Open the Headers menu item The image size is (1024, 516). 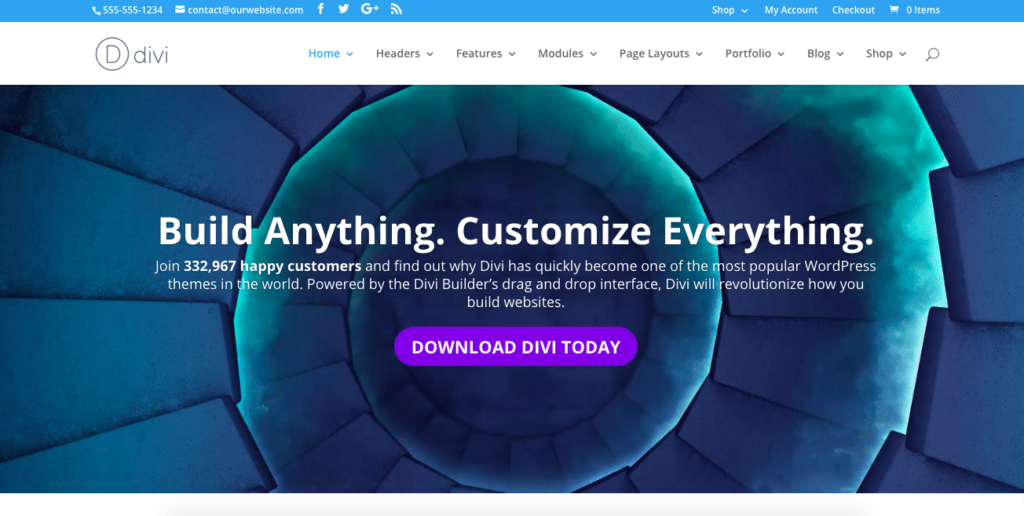398,54
